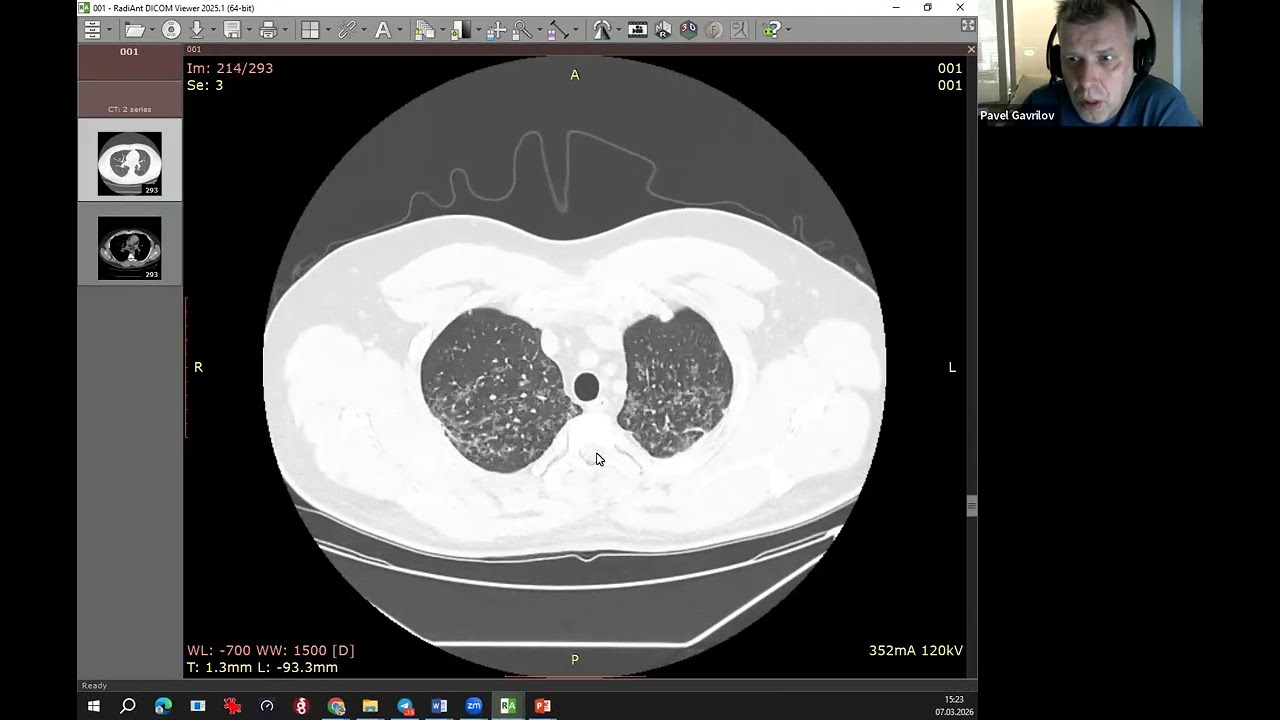Click the image fusion F icon
Viewport: 1280px width, 720px height.
(713, 30)
